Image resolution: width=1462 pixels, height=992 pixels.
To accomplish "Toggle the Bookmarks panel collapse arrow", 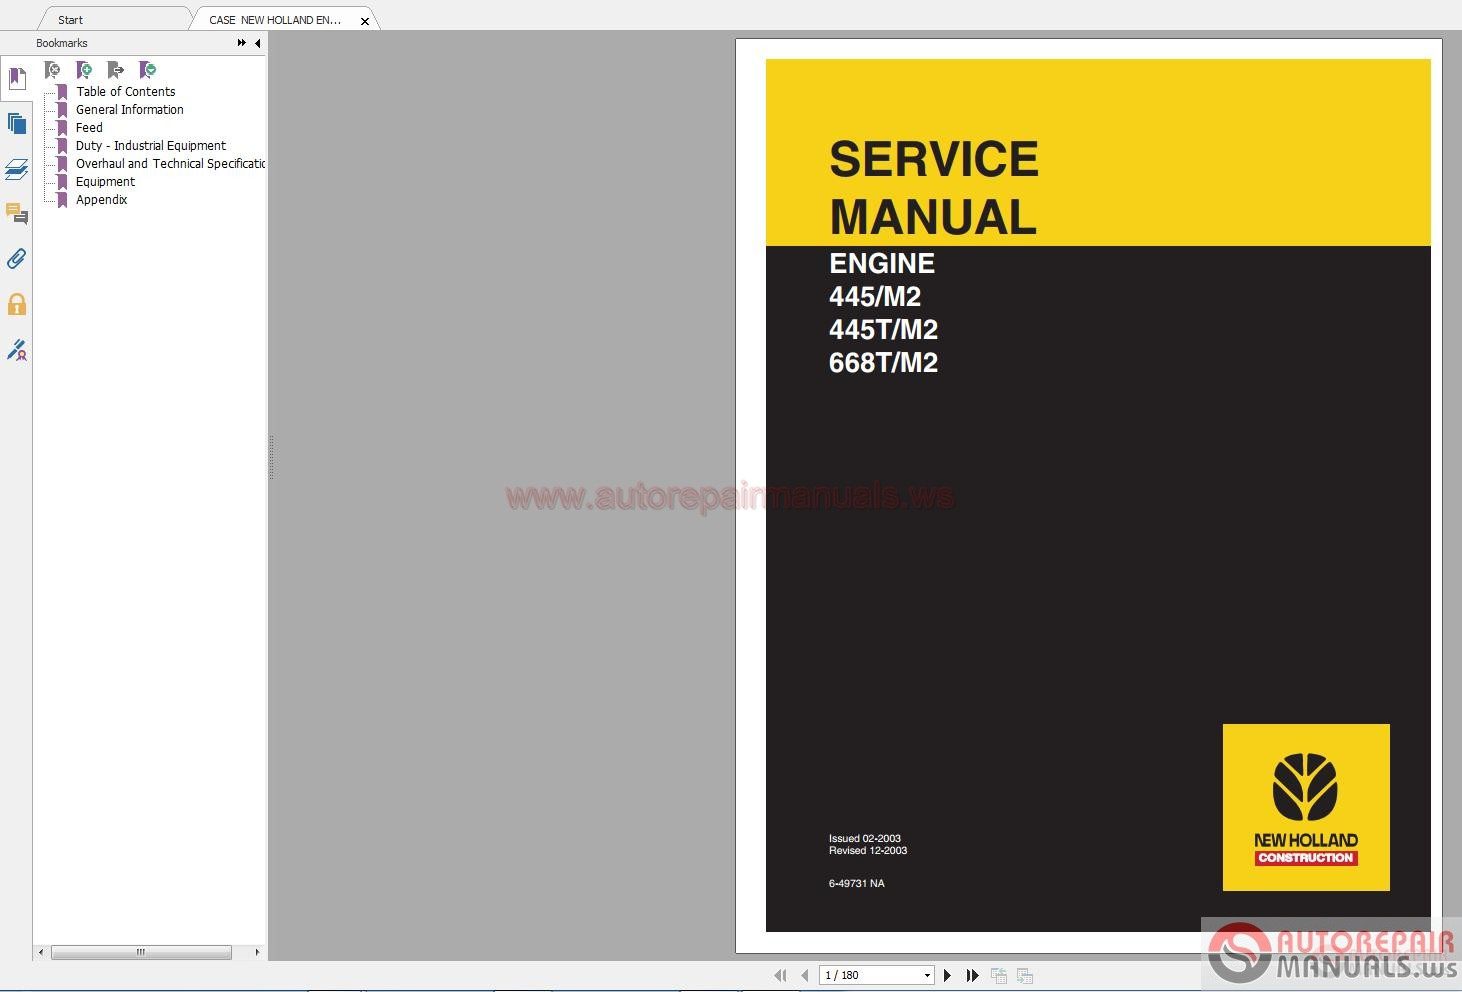I will coord(257,43).
